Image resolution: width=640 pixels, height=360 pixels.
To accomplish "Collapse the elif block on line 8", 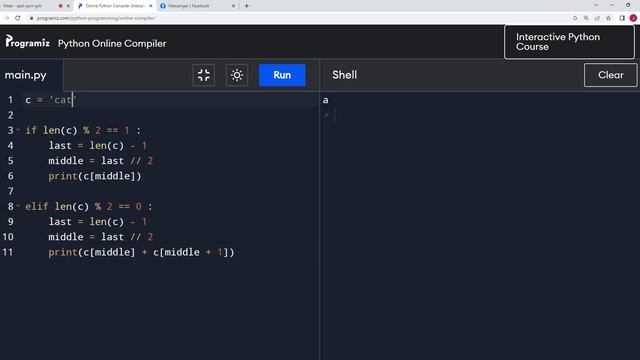I will coord(18,206).
